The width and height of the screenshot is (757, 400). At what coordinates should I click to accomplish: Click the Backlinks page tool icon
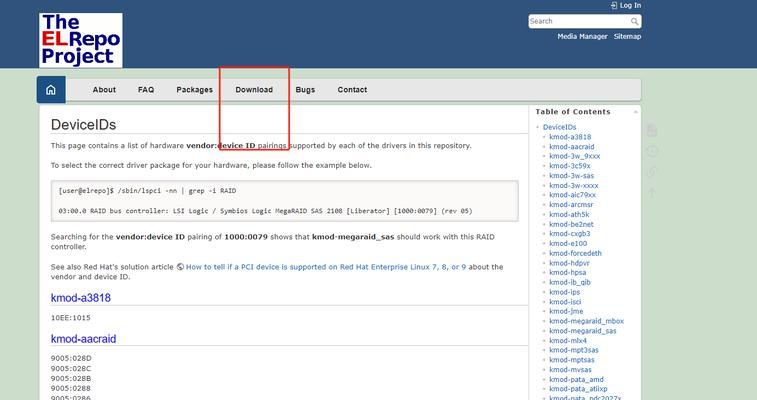(x=652, y=172)
